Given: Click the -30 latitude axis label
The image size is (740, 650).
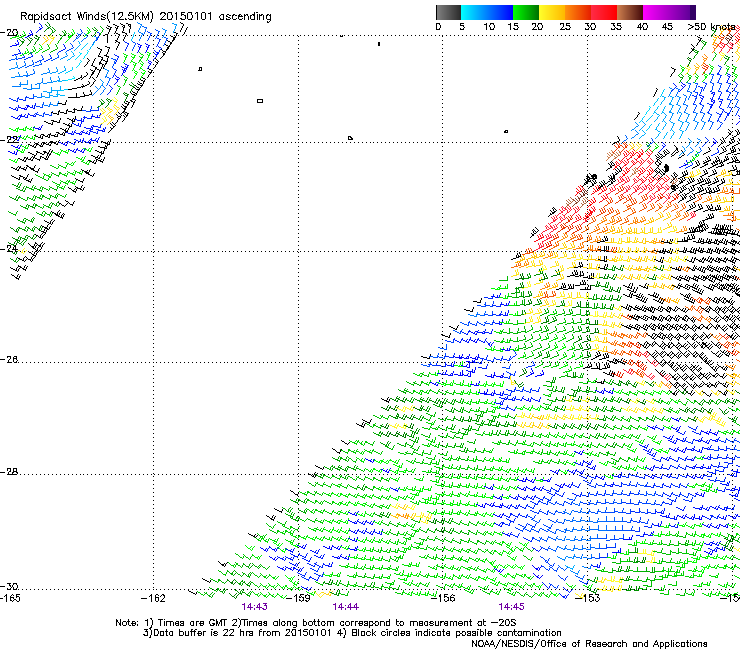Looking at the screenshot, I should coord(9,587).
